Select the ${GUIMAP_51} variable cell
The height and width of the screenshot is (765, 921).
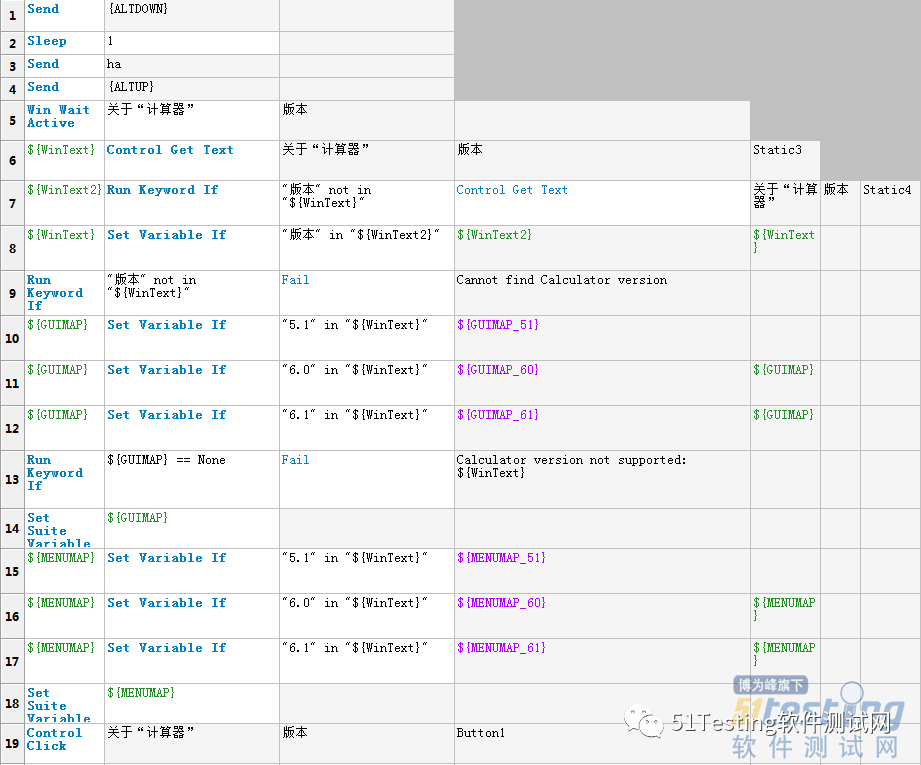click(601, 326)
